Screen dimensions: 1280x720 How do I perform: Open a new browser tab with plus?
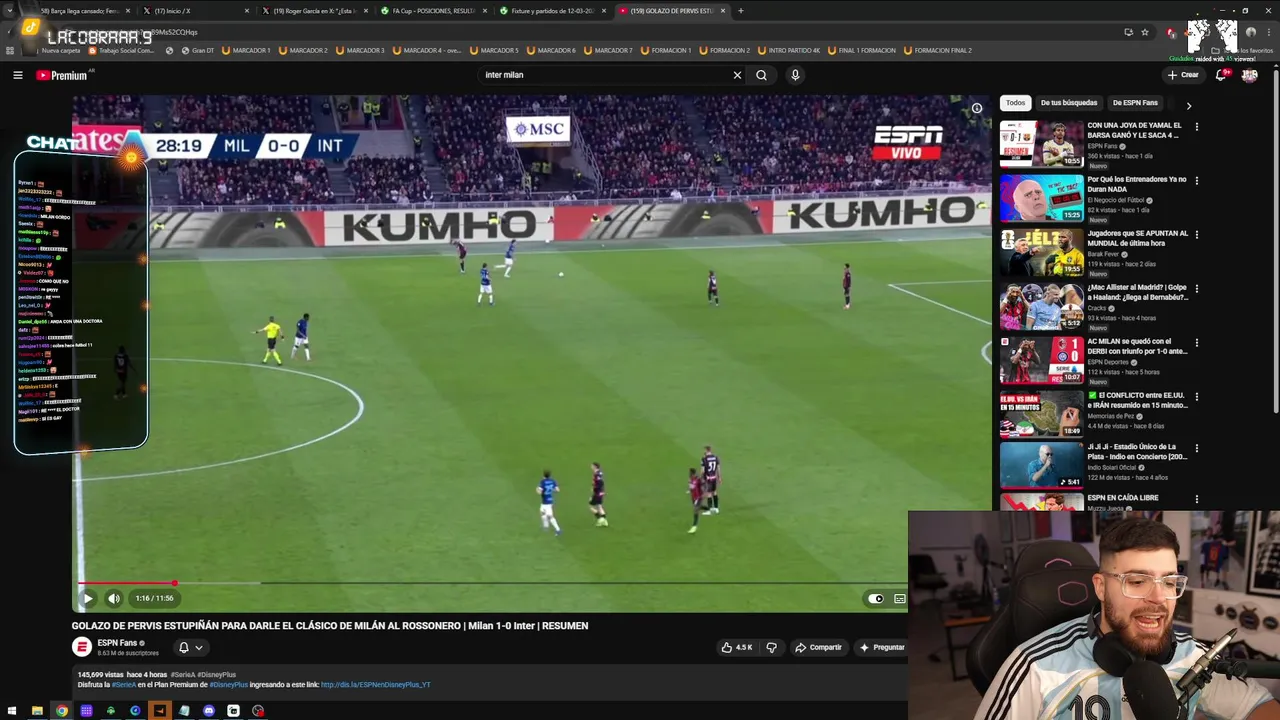(740, 11)
